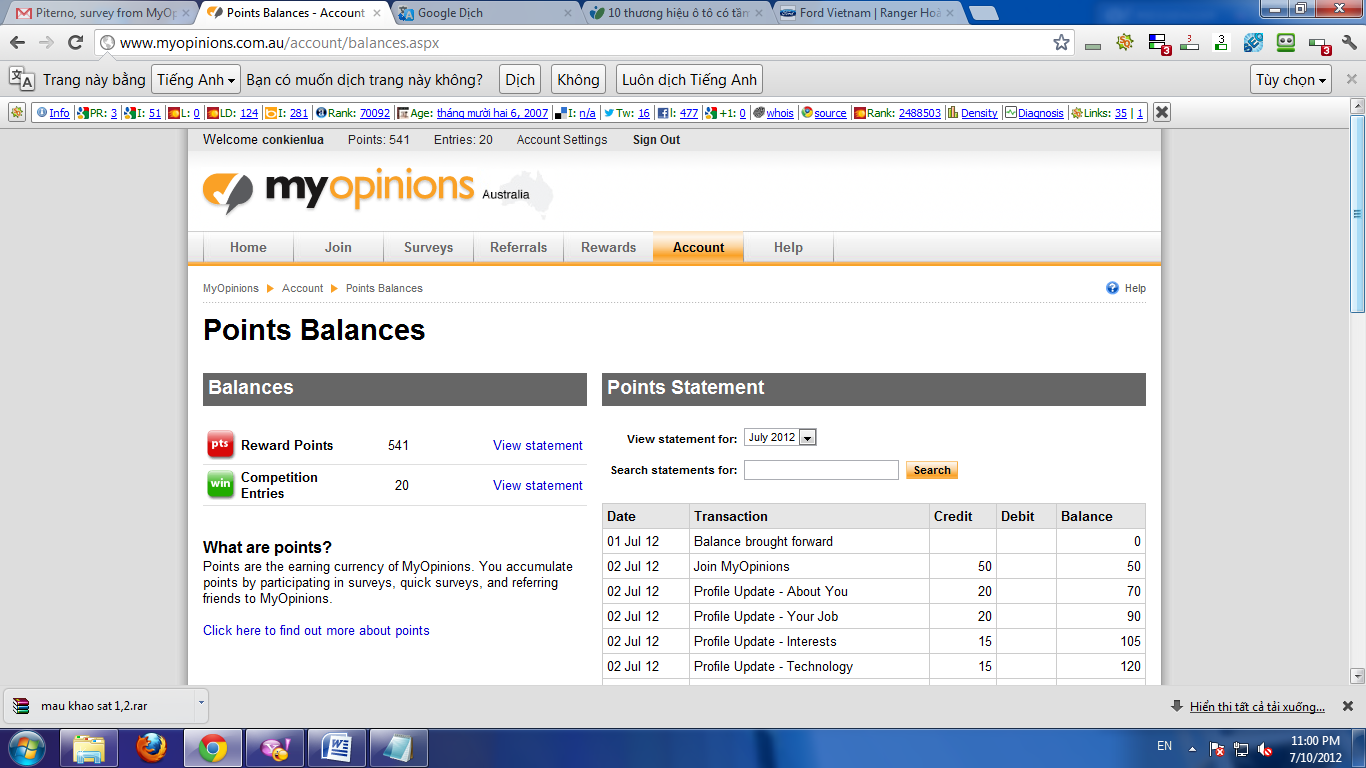
Task: Switch to the 10 thương hiệu ô tô tab
Action: coord(677,13)
